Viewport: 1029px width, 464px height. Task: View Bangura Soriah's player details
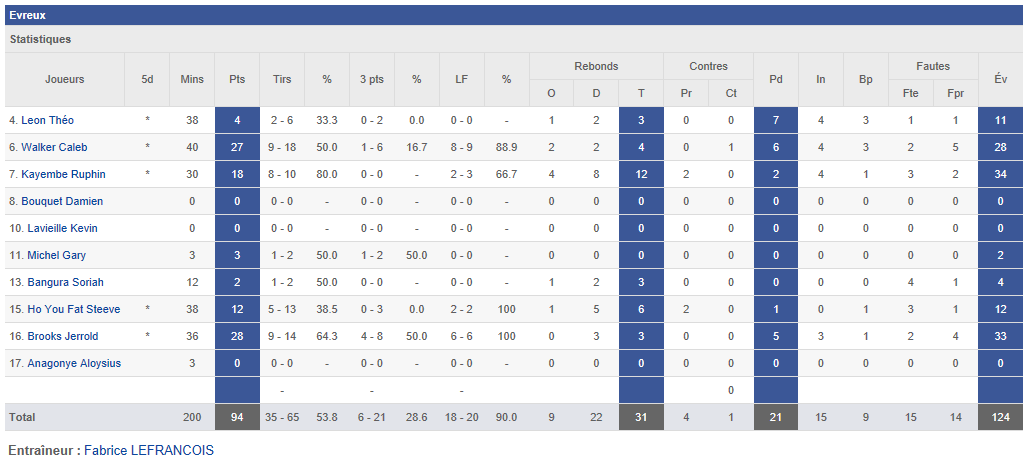(65, 282)
